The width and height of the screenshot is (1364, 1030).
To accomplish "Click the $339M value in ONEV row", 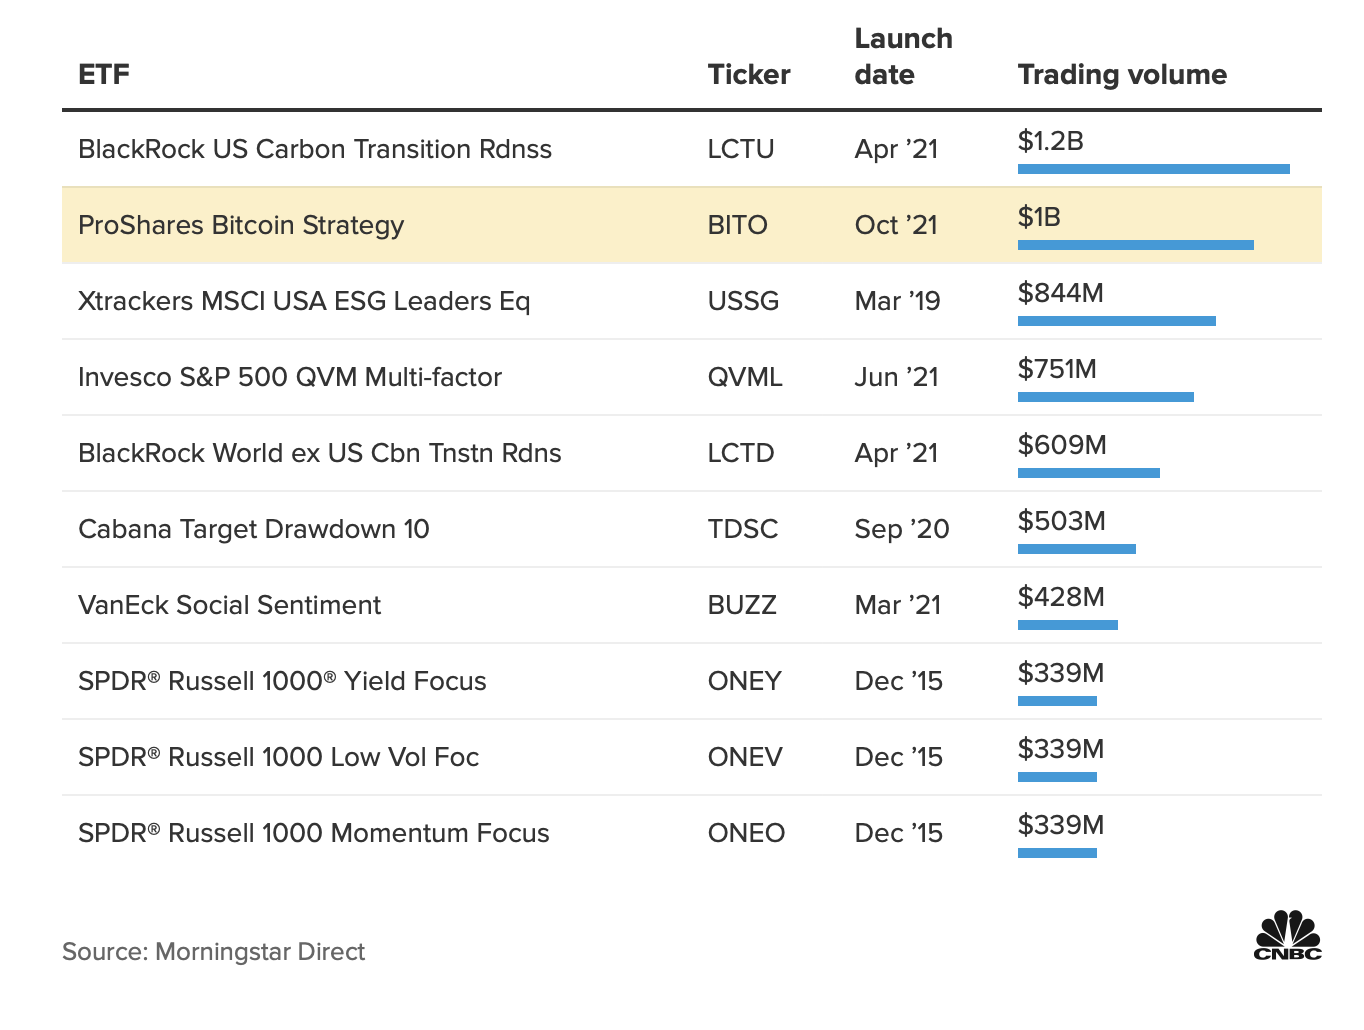I will (x=1061, y=749).
